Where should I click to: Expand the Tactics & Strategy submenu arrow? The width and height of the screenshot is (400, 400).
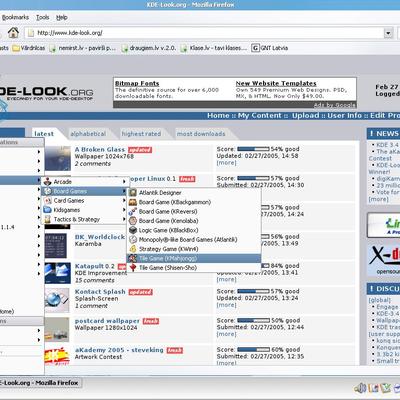tap(124, 219)
